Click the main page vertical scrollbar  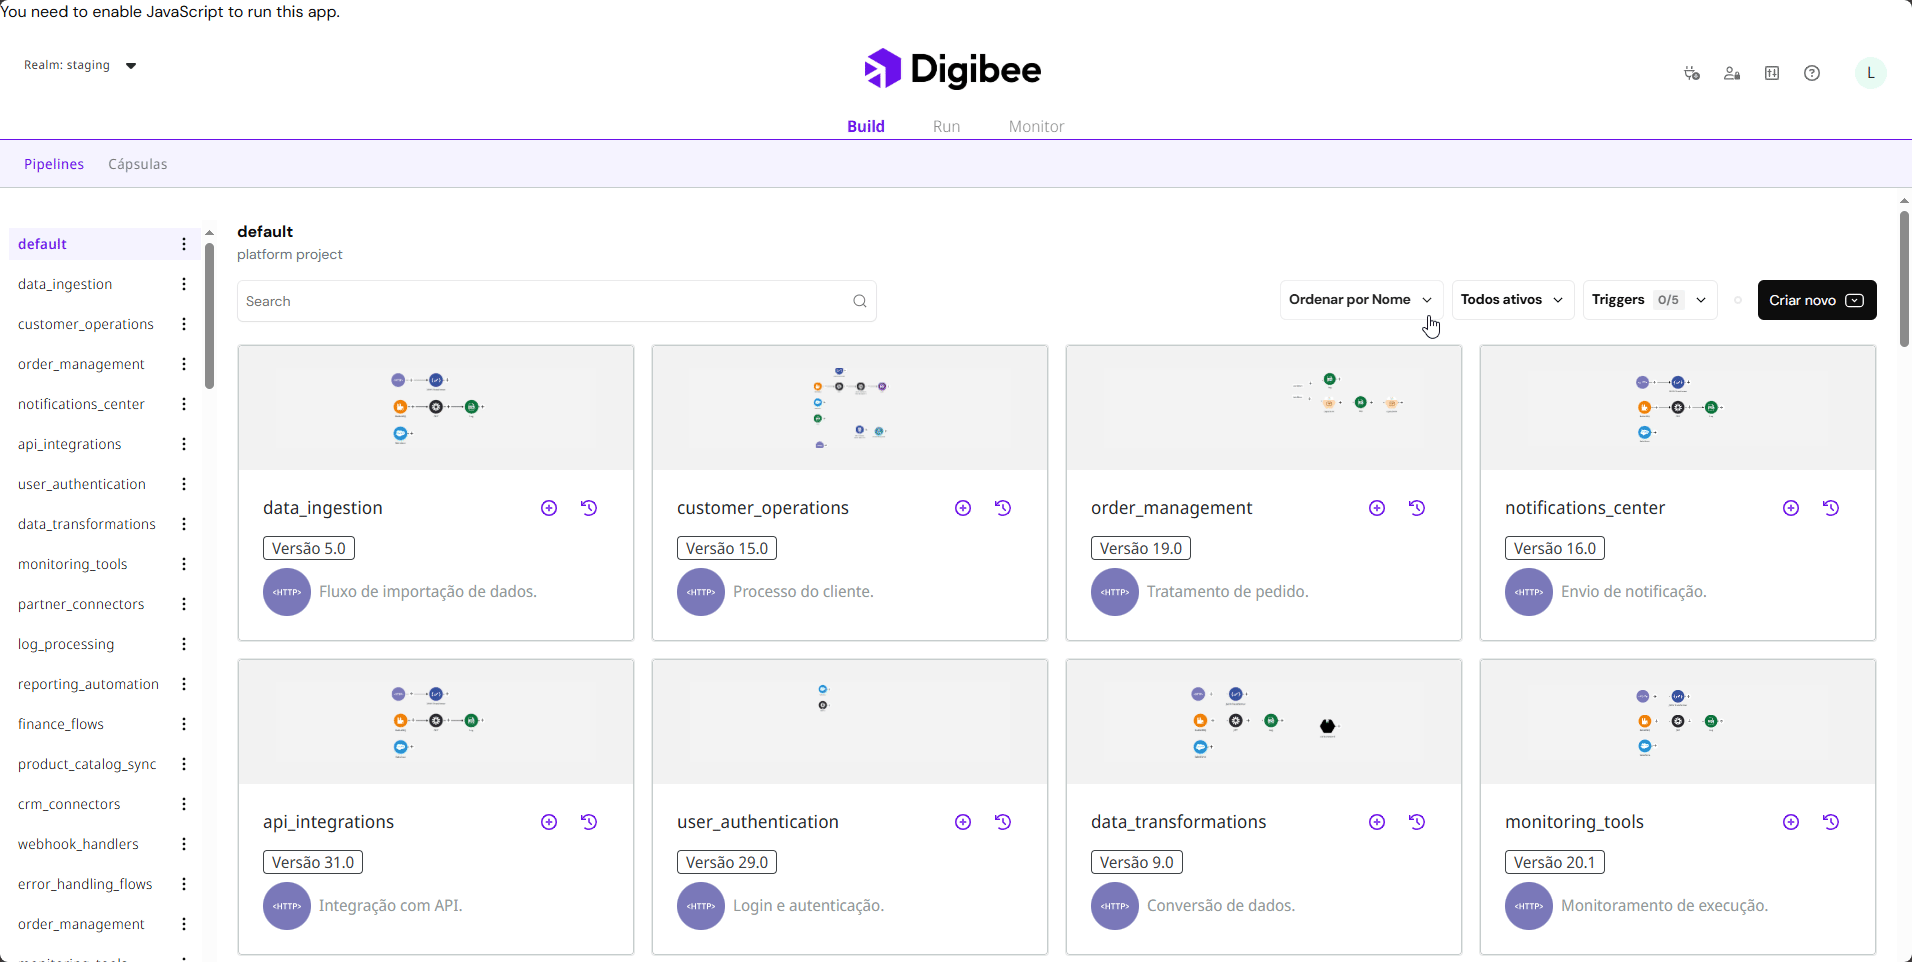pos(1904,280)
